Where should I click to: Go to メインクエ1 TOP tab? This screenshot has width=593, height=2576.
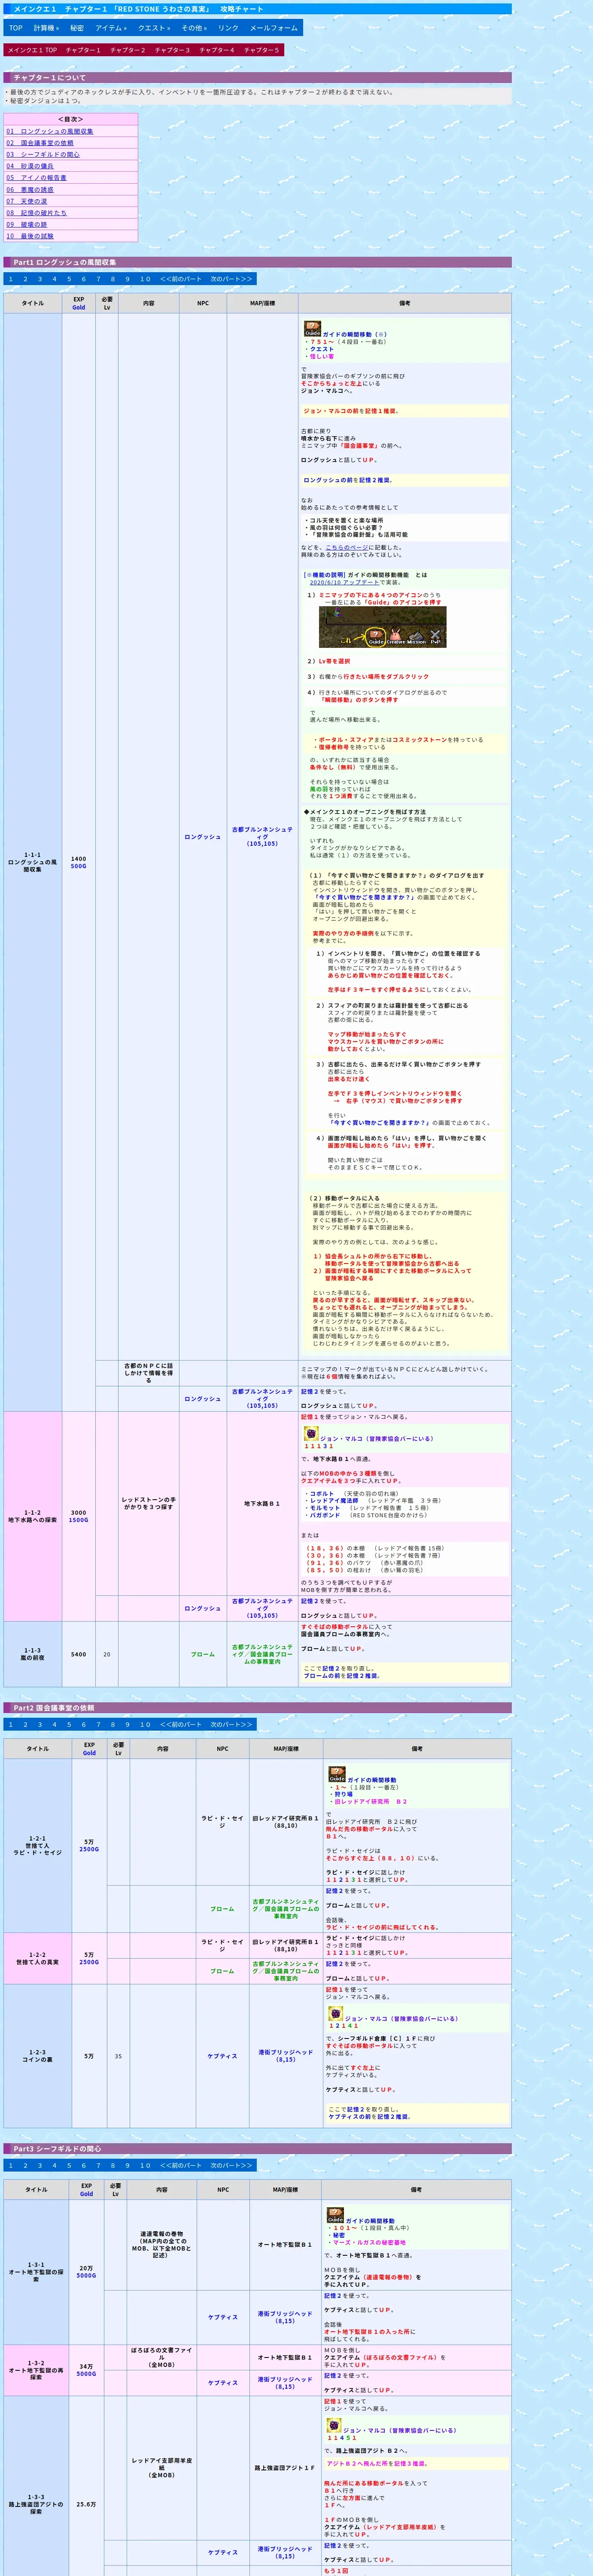click(x=32, y=50)
